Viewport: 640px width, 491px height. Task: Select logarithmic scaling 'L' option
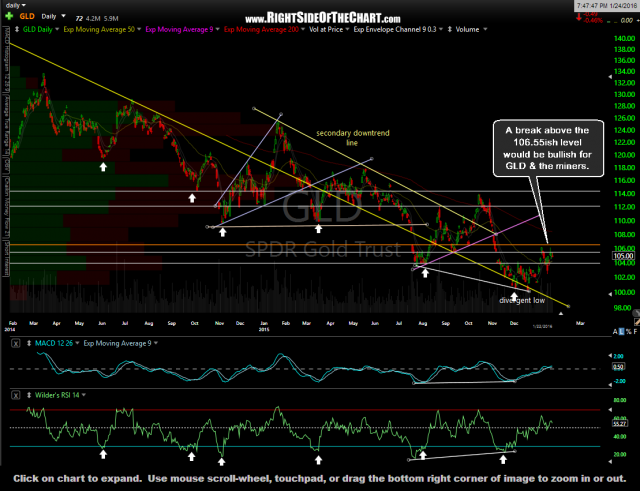[622, 332]
